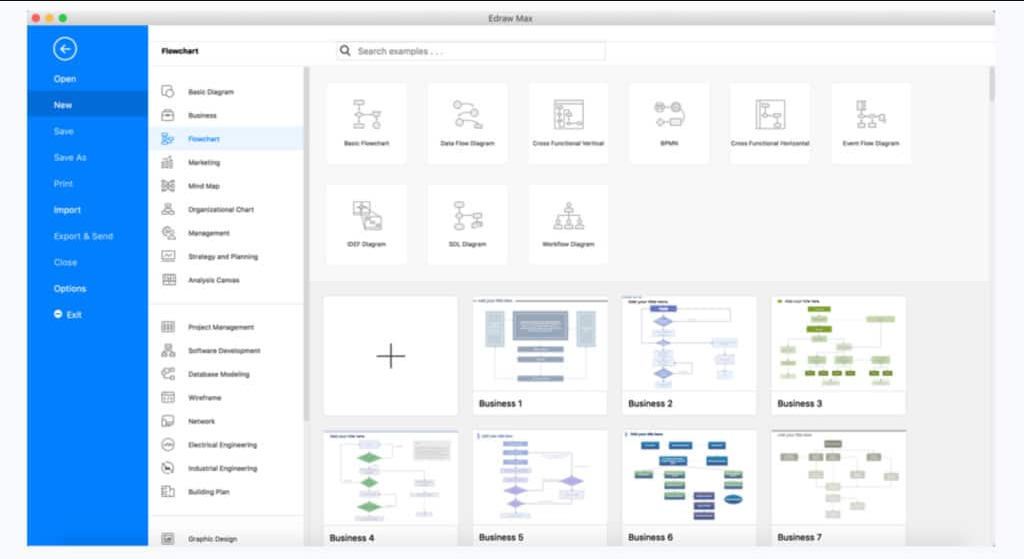The height and width of the screenshot is (559, 1024).
Task: Click the Building Plan label
Action: tap(209, 491)
